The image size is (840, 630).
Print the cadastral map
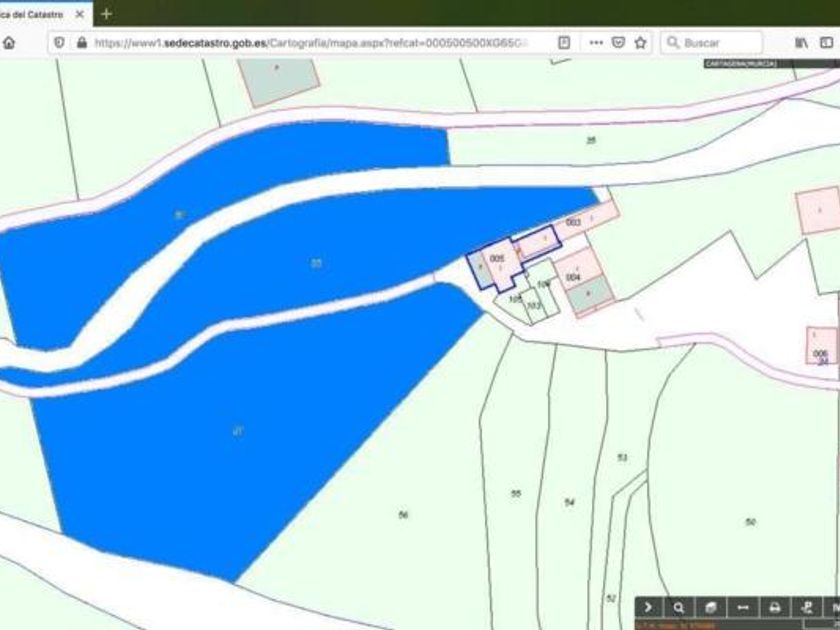coord(775,608)
